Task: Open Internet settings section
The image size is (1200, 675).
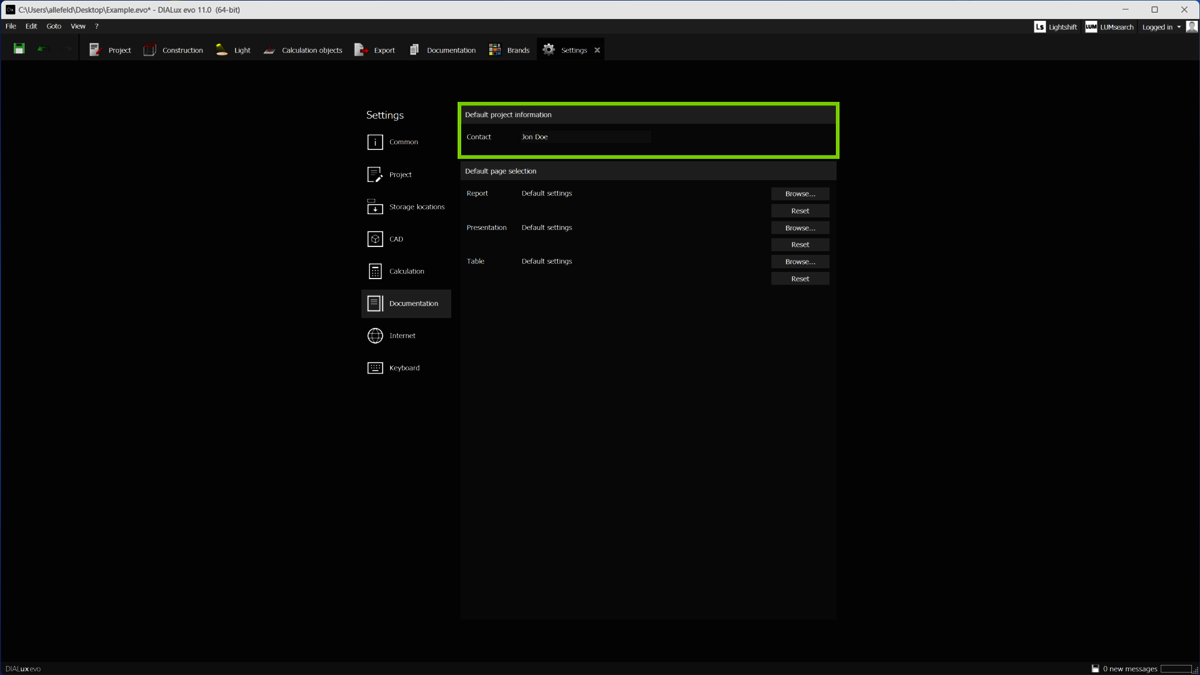Action: point(402,336)
